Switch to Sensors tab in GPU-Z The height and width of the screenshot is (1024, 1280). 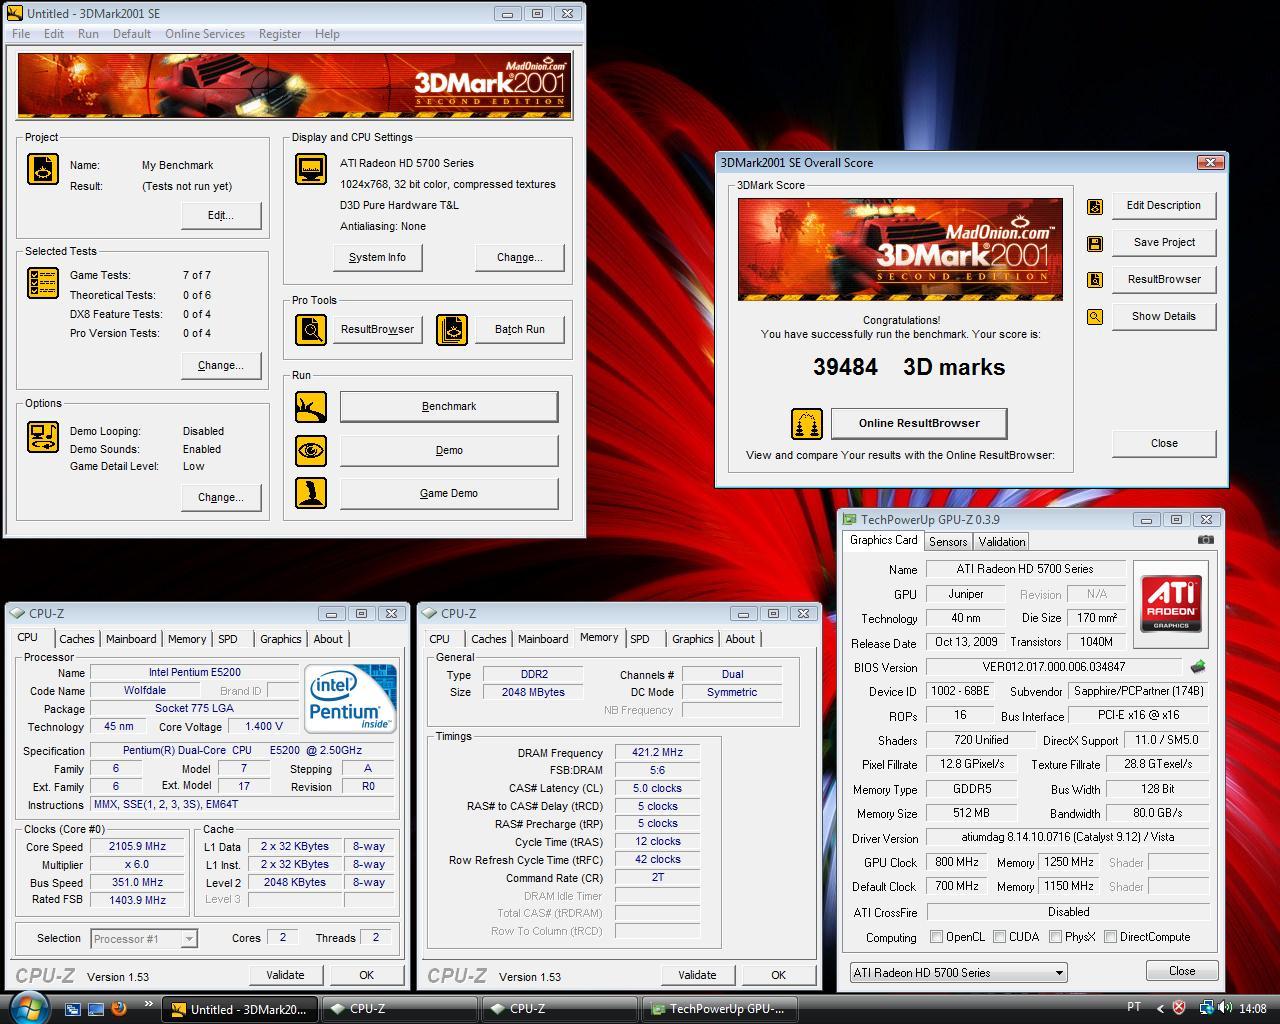click(947, 541)
